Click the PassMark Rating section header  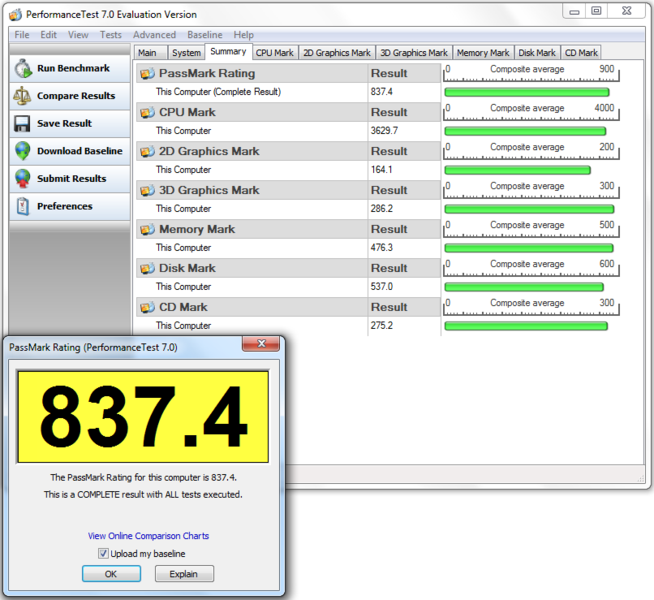288,73
